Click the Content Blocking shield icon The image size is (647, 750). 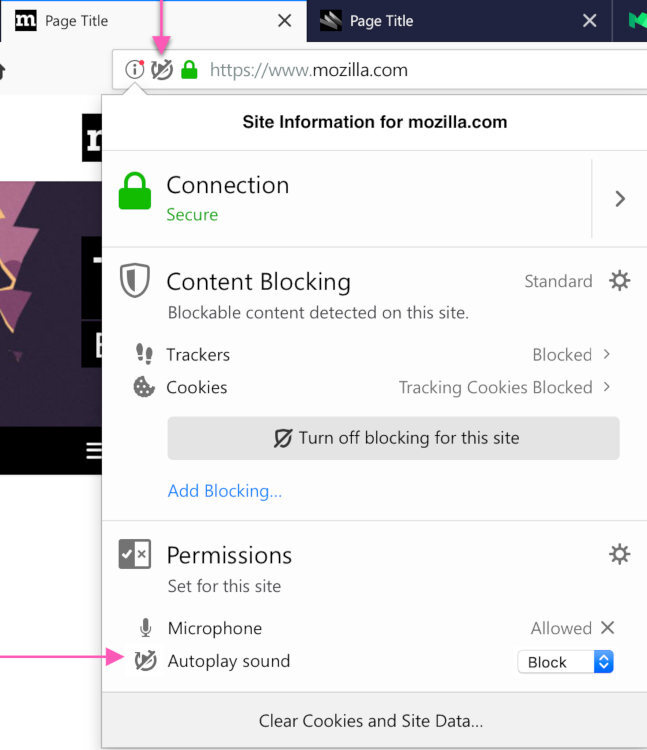[134, 281]
